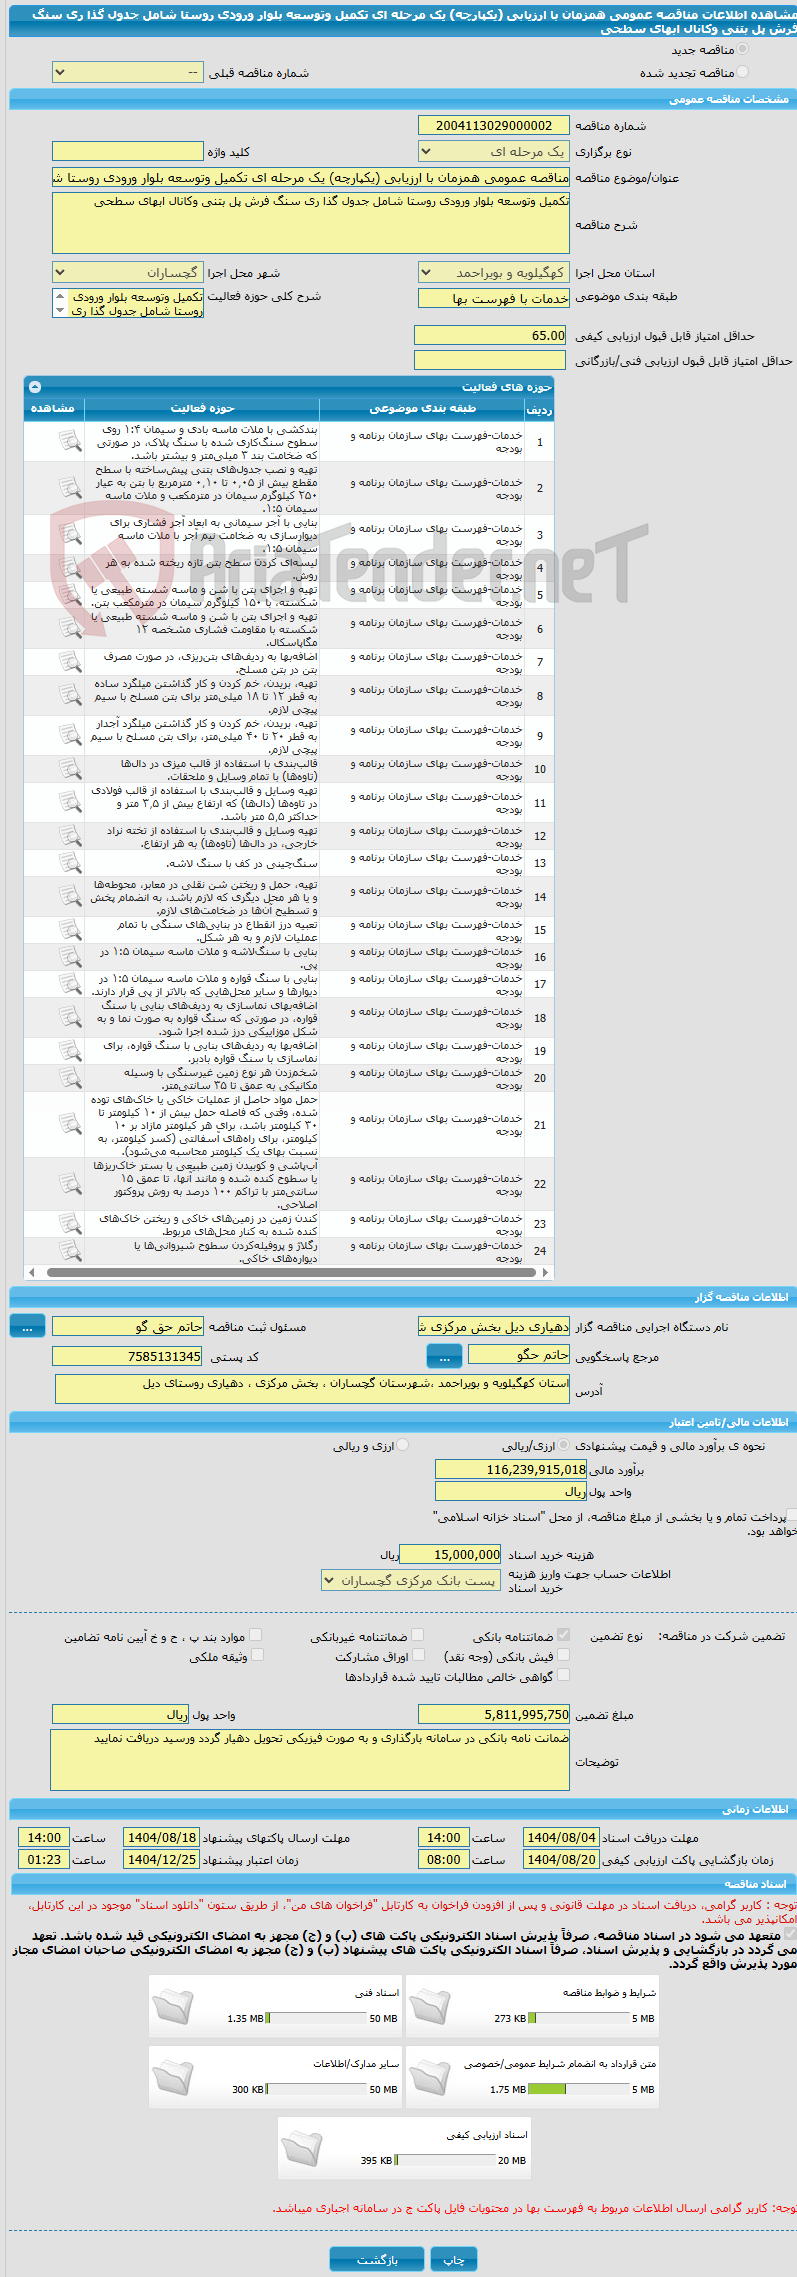
Task: Open the view icon for activity row 16
Action: [x=69, y=957]
